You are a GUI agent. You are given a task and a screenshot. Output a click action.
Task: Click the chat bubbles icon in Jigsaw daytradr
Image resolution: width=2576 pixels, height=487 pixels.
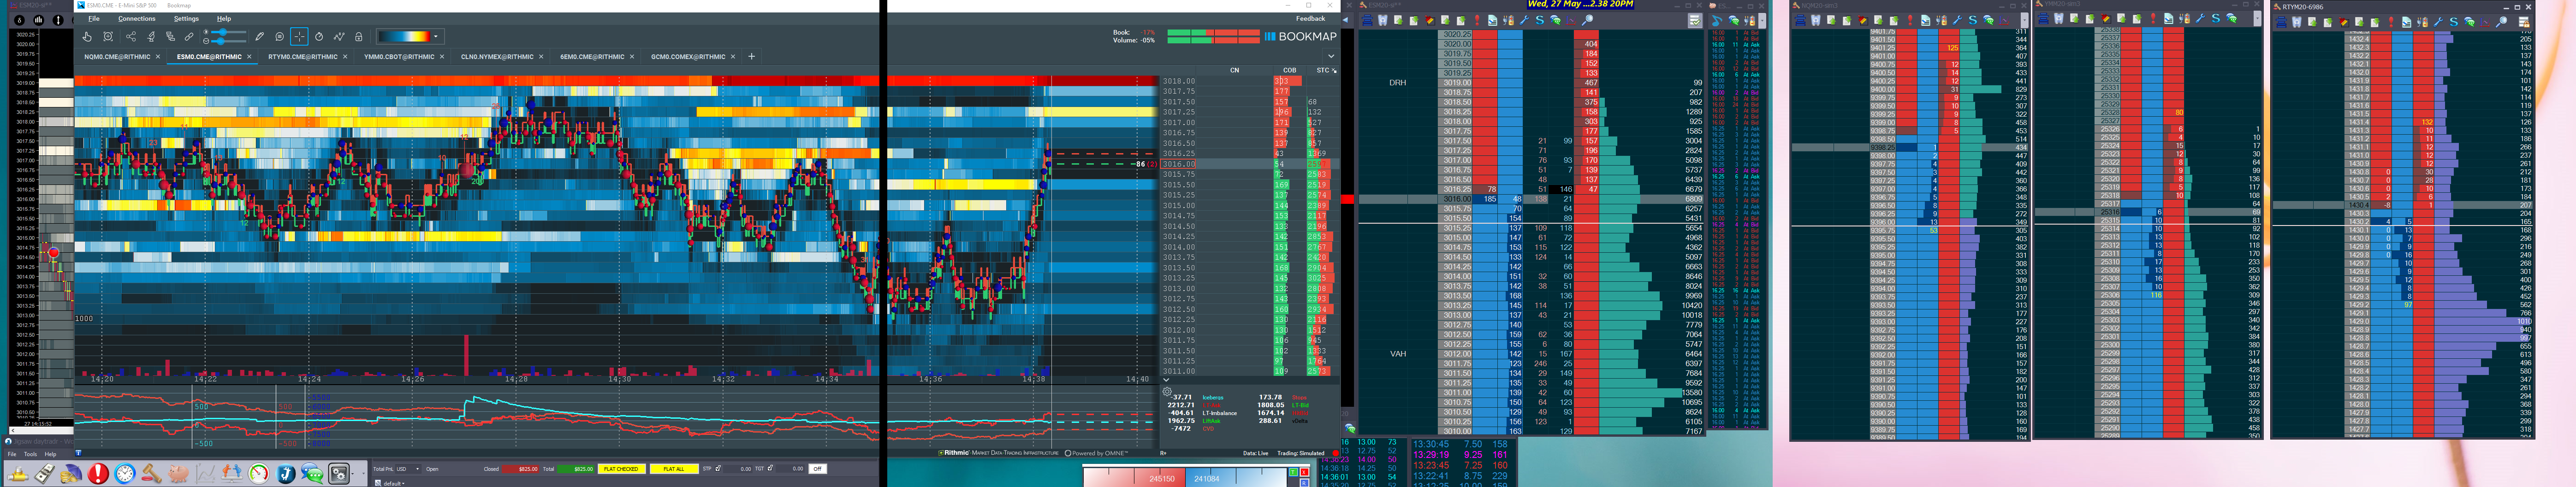(313, 474)
